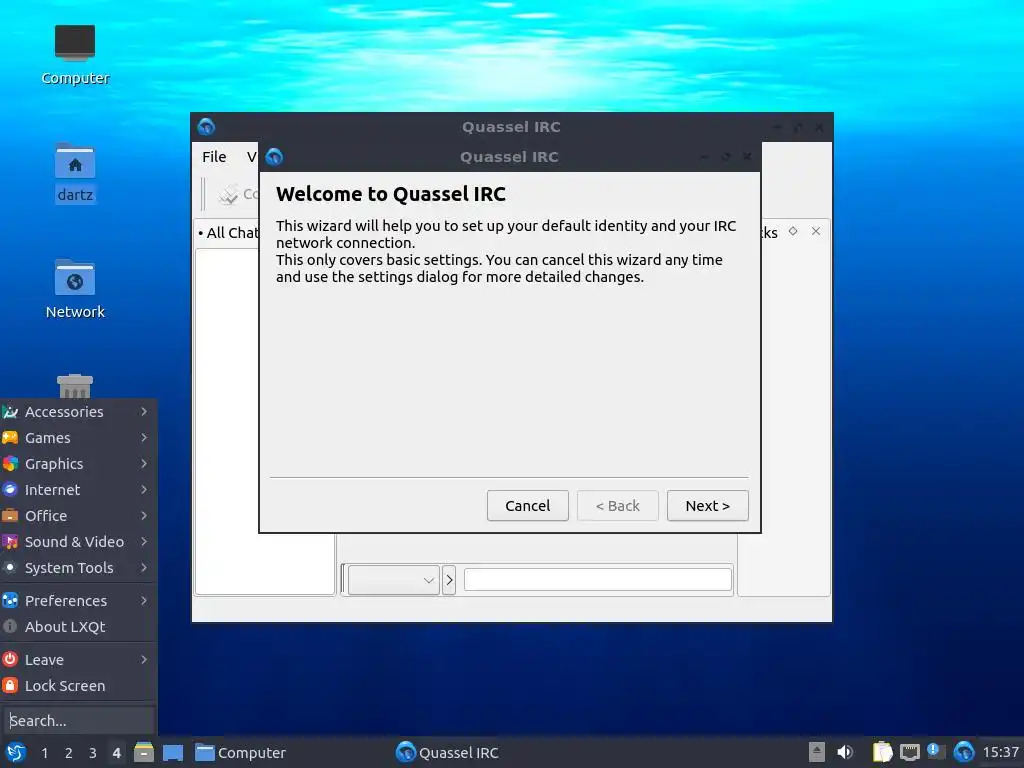Image resolution: width=1024 pixels, height=768 pixels.
Task: Open the Sound & Video category
Action: [77, 541]
